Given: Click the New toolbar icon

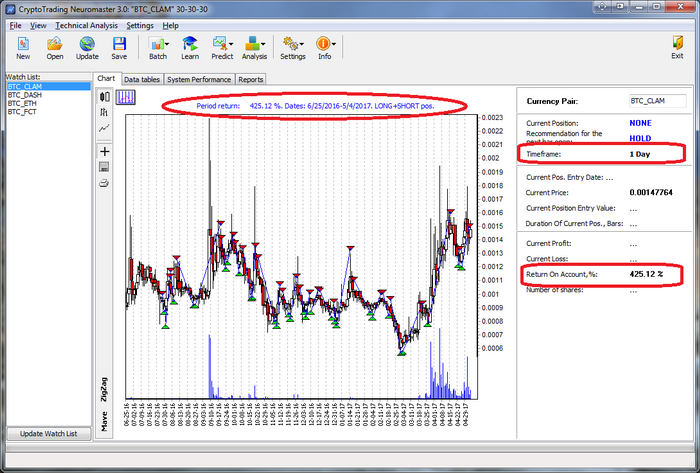Looking at the screenshot, I should coord(23,44).
